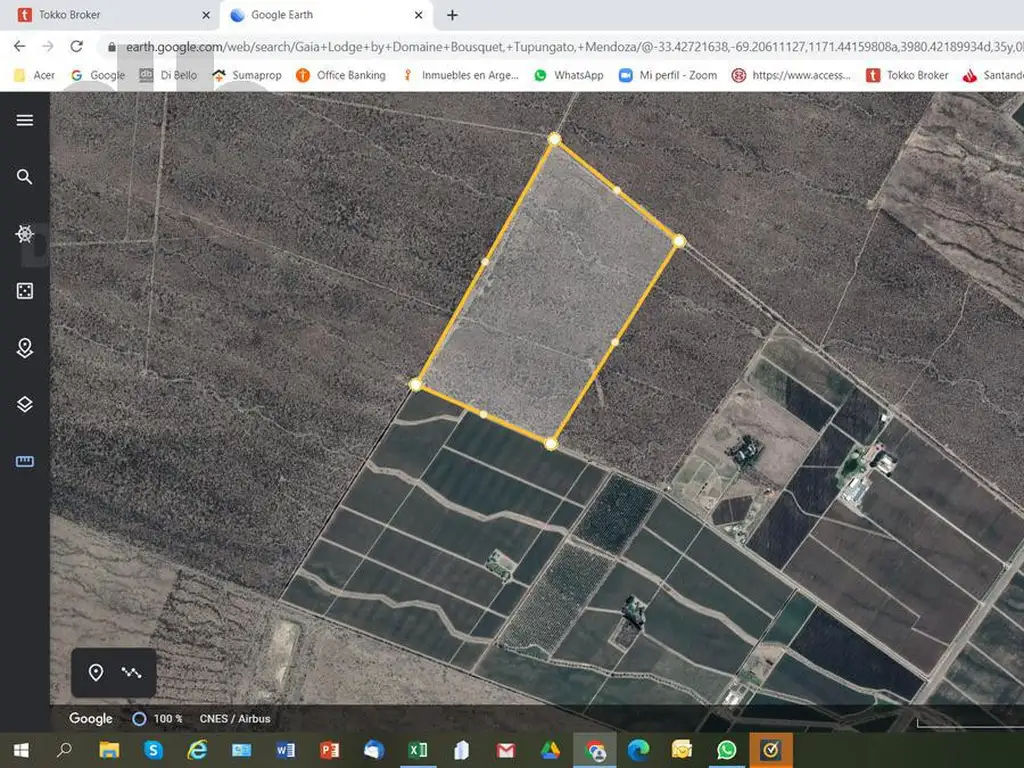Open the WhatsApp bookmark
The image size is (1024, 768).
(x=568, y=75)
